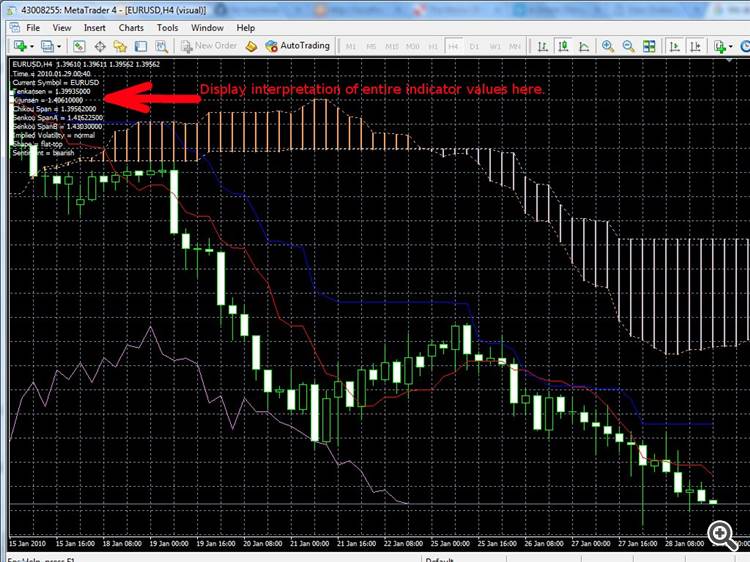Switch to the M30 timeframe

(x=412, y=46)
